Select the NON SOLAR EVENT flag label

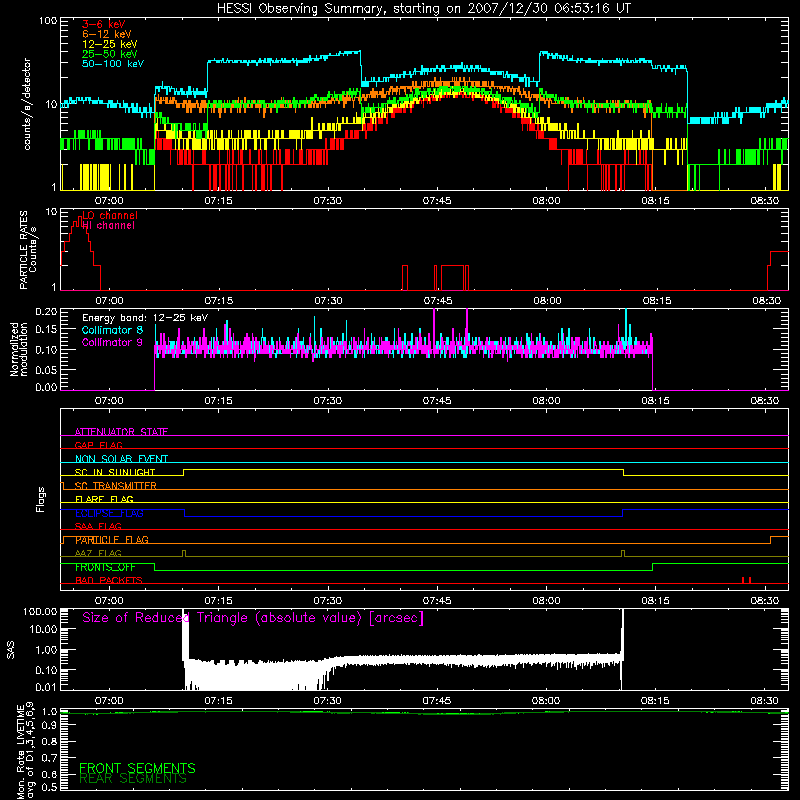(x=121, y=459)
